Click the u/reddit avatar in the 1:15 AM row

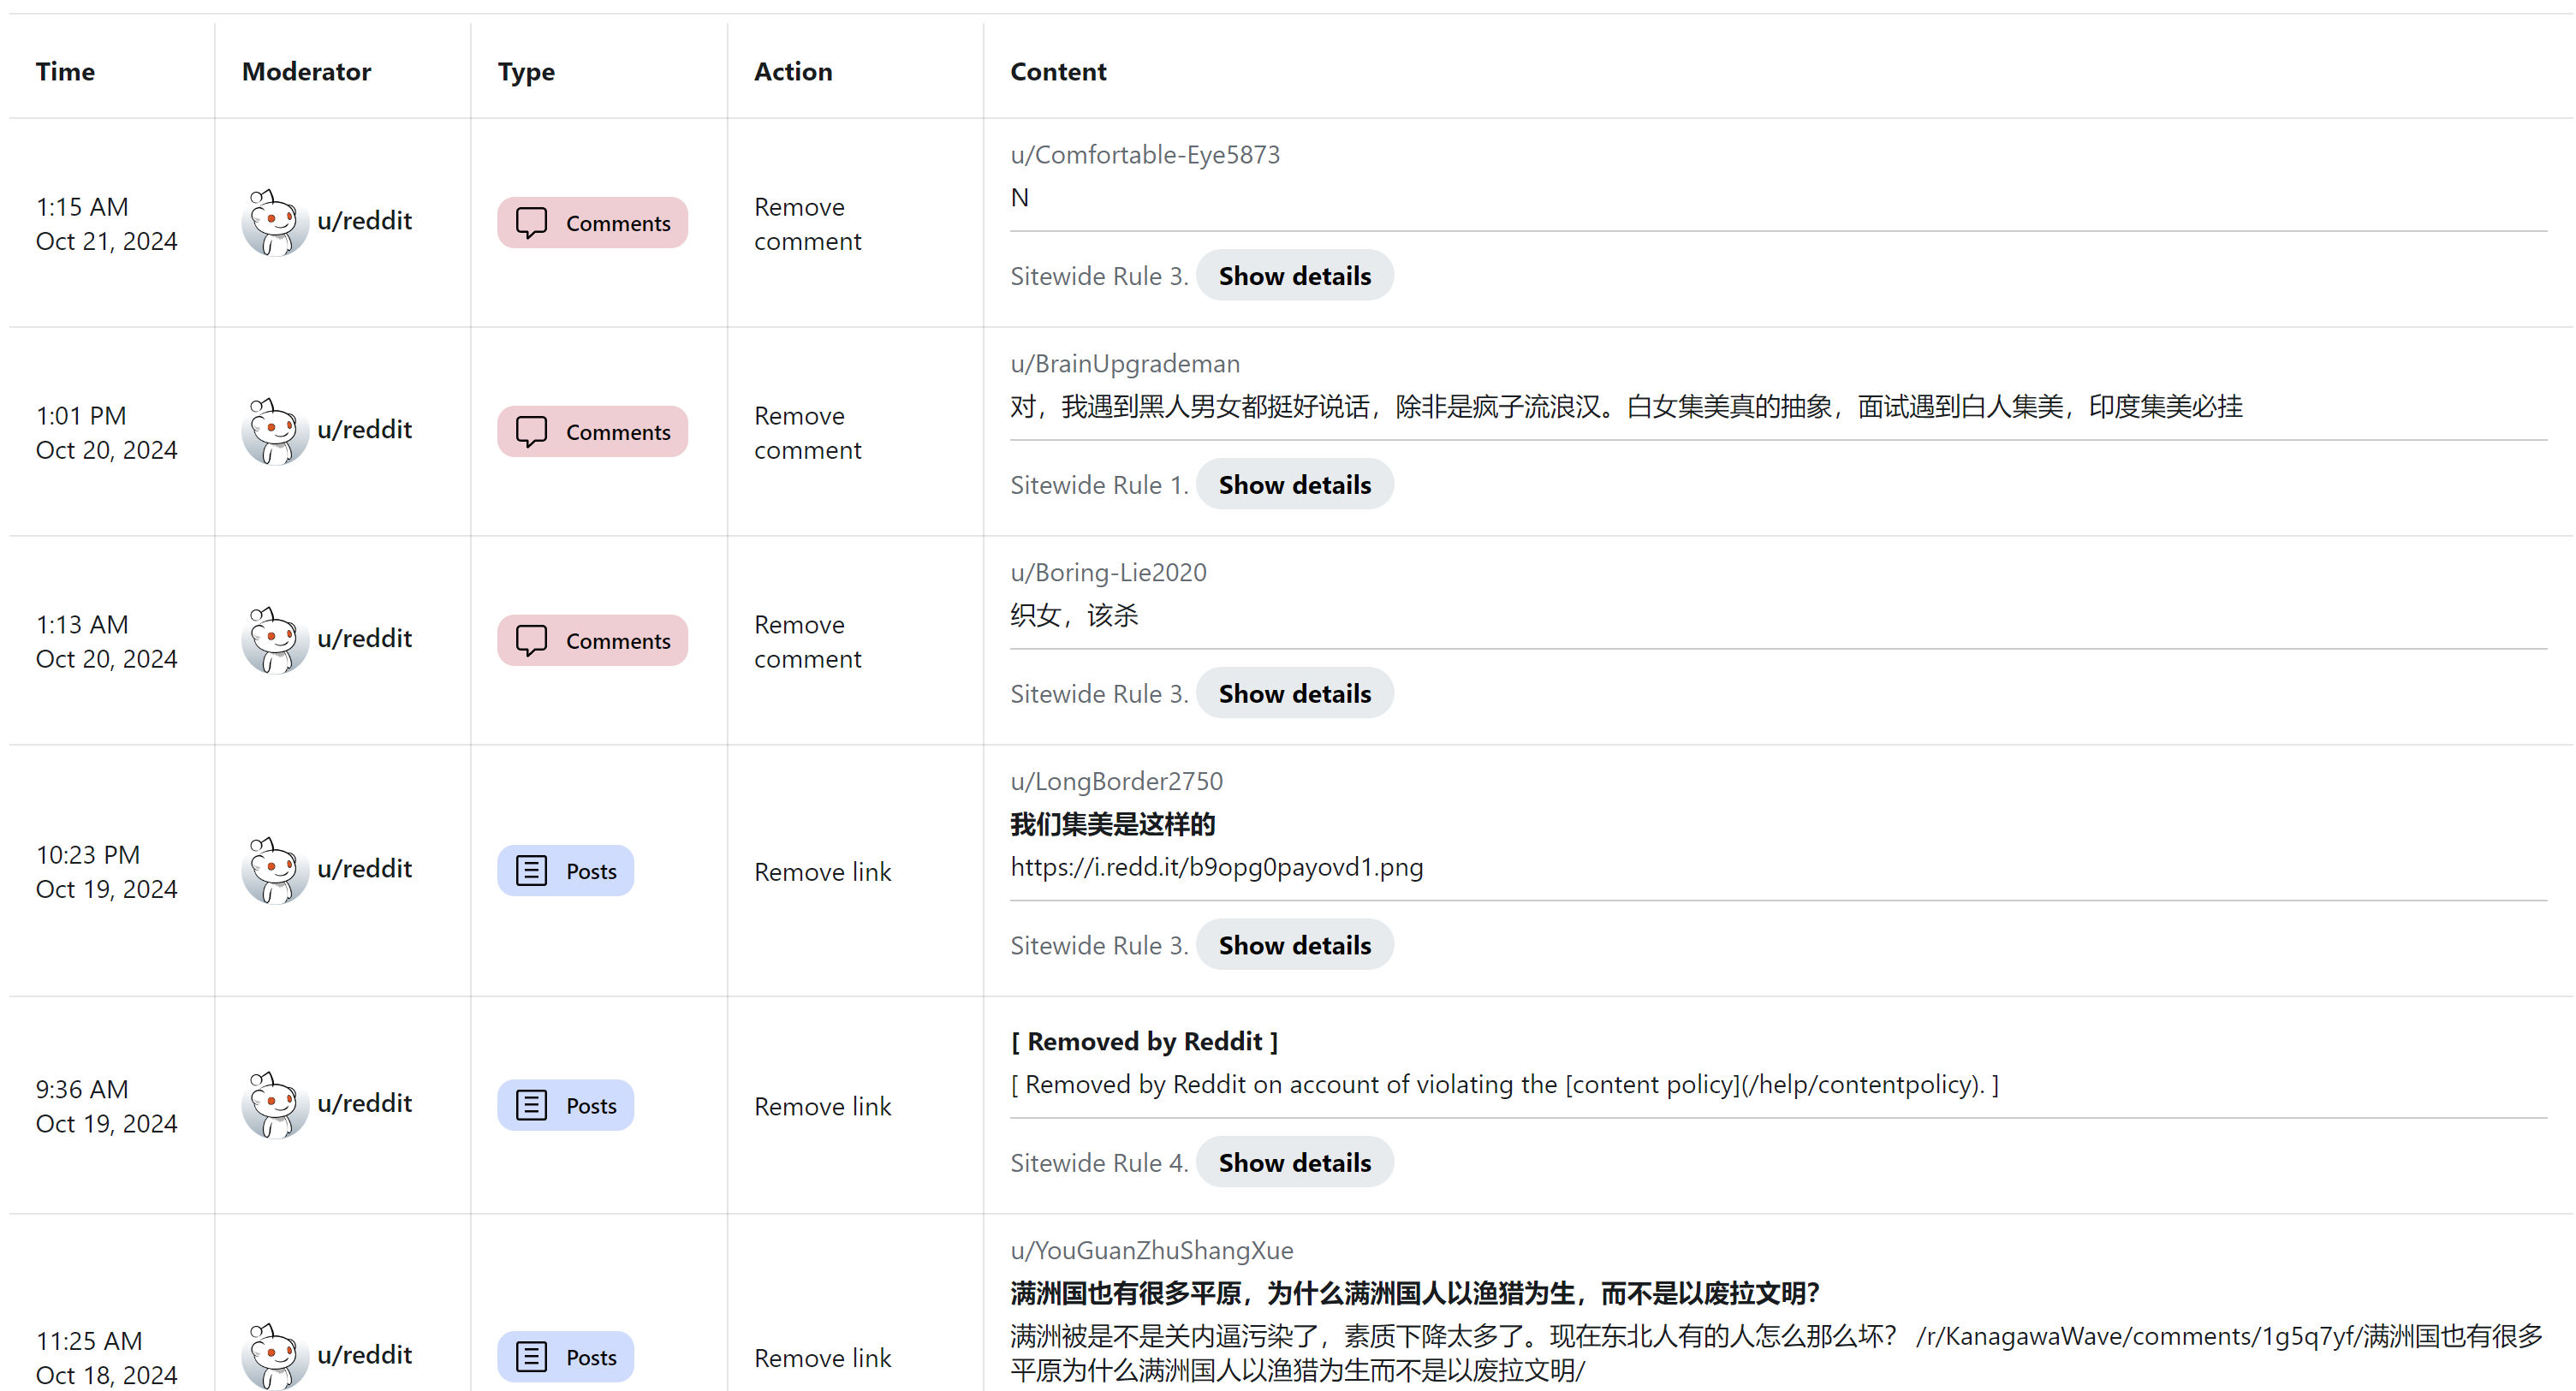click(x=274, y=222)
